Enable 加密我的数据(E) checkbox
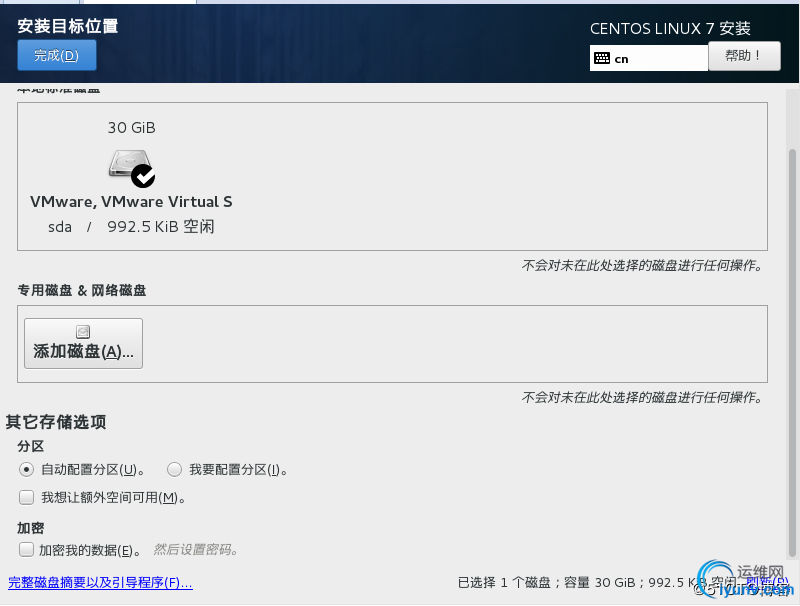Screen dimensions: 800x606 pos(27,549)
